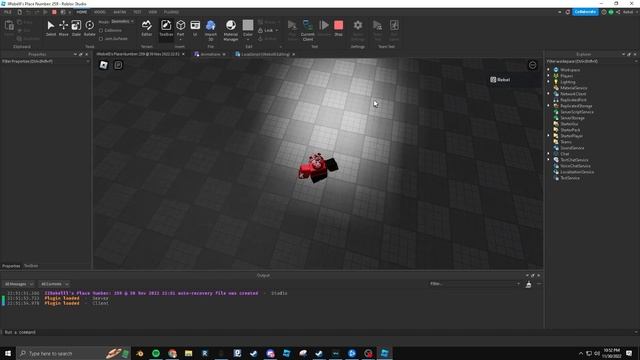Open the chat icon in the viewport
This screenshot has width=640, height=360.
(x=118, y=65)
